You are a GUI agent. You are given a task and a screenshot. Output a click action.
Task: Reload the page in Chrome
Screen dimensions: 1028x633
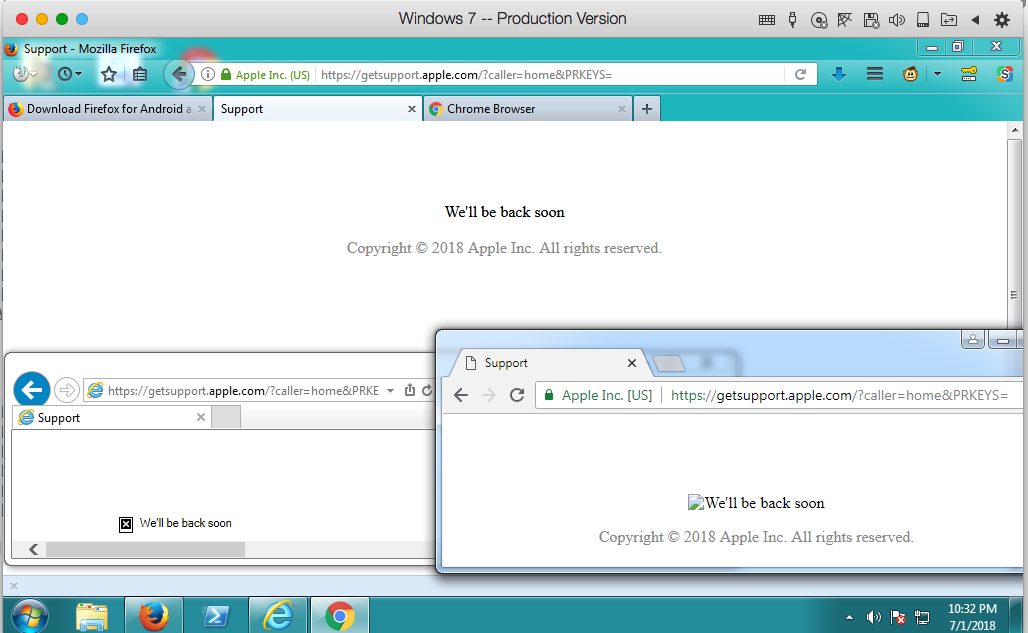coord(517,394)
